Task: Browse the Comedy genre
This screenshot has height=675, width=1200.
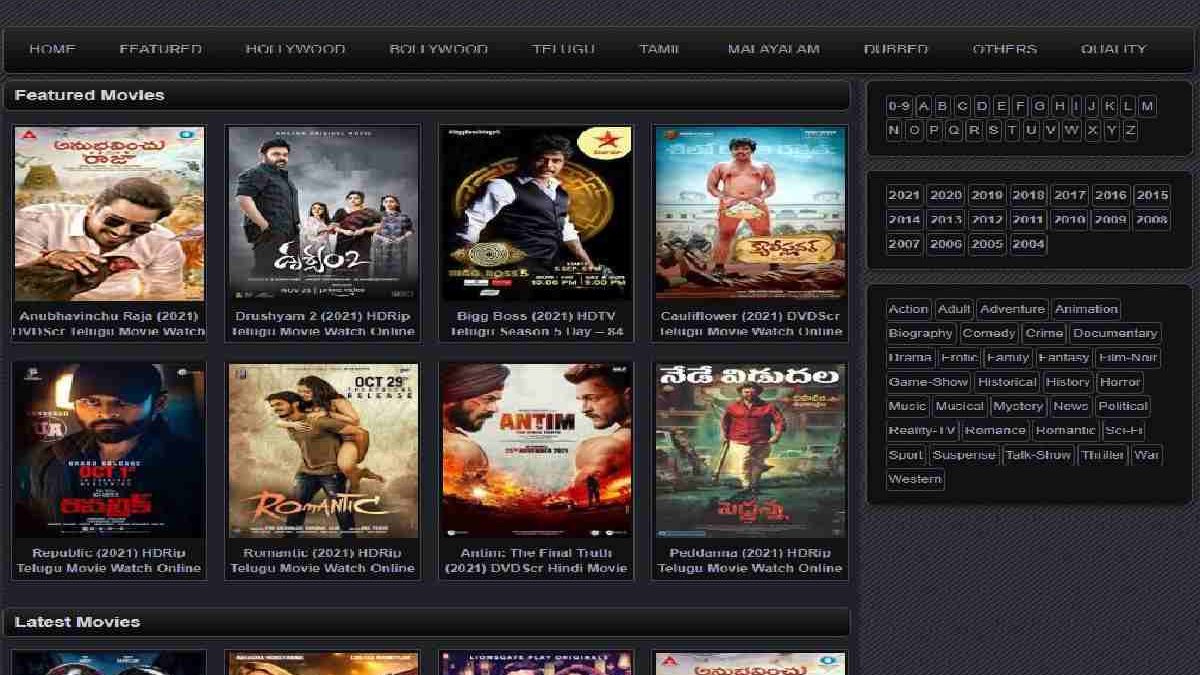Action: [989, 333]
